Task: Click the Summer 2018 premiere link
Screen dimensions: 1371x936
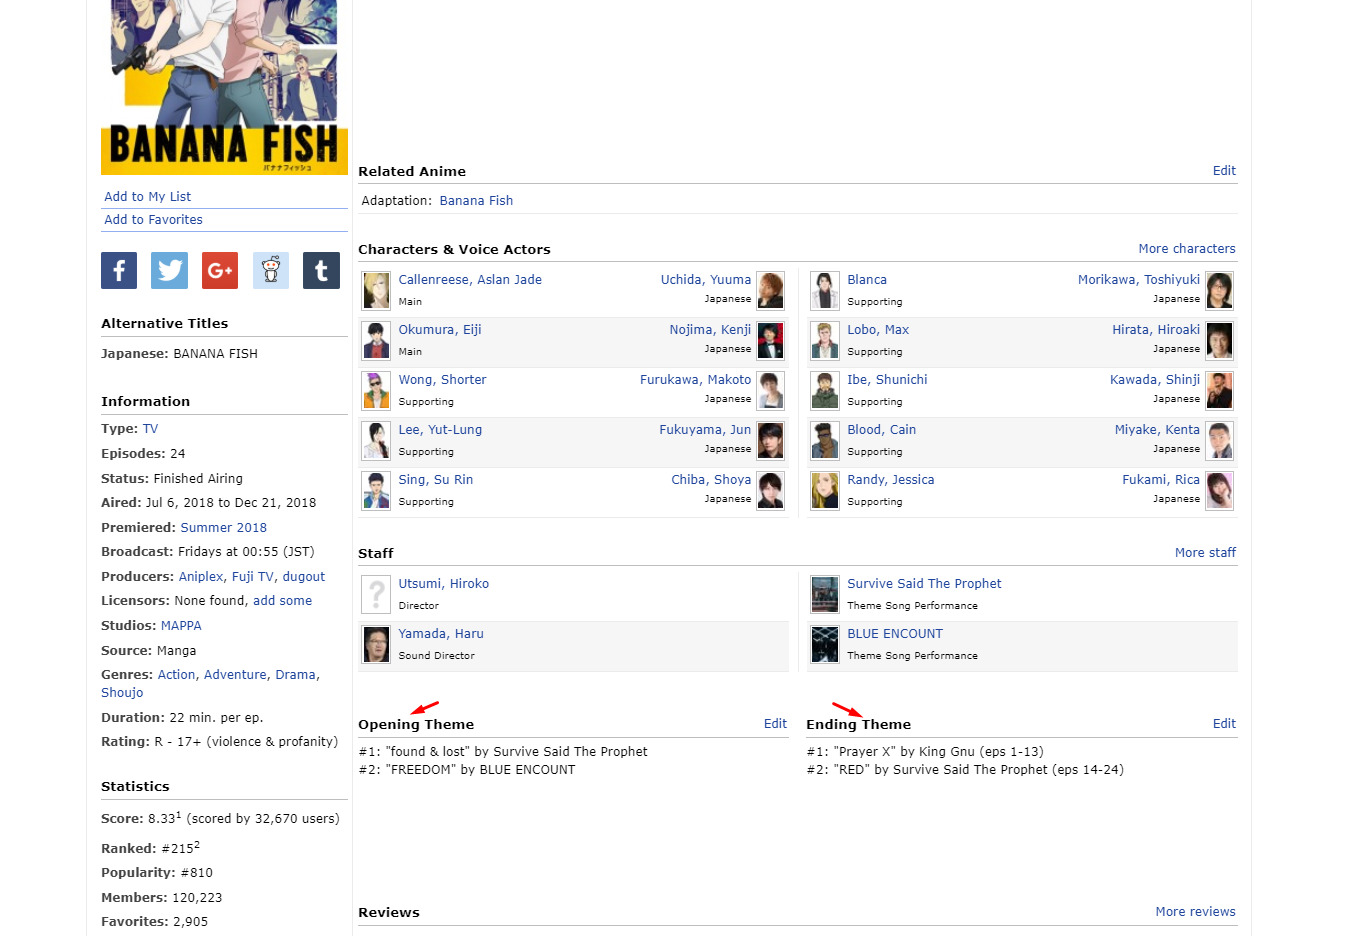Action: point(223,528)
